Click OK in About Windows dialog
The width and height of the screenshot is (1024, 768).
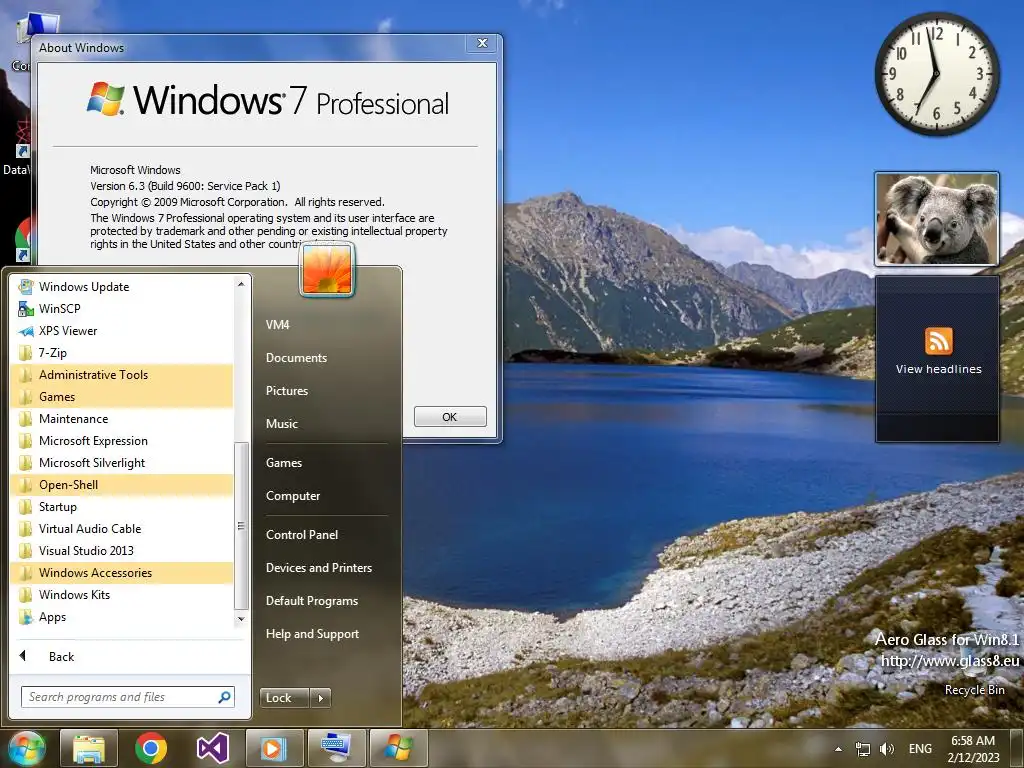(x=450, y=417)
